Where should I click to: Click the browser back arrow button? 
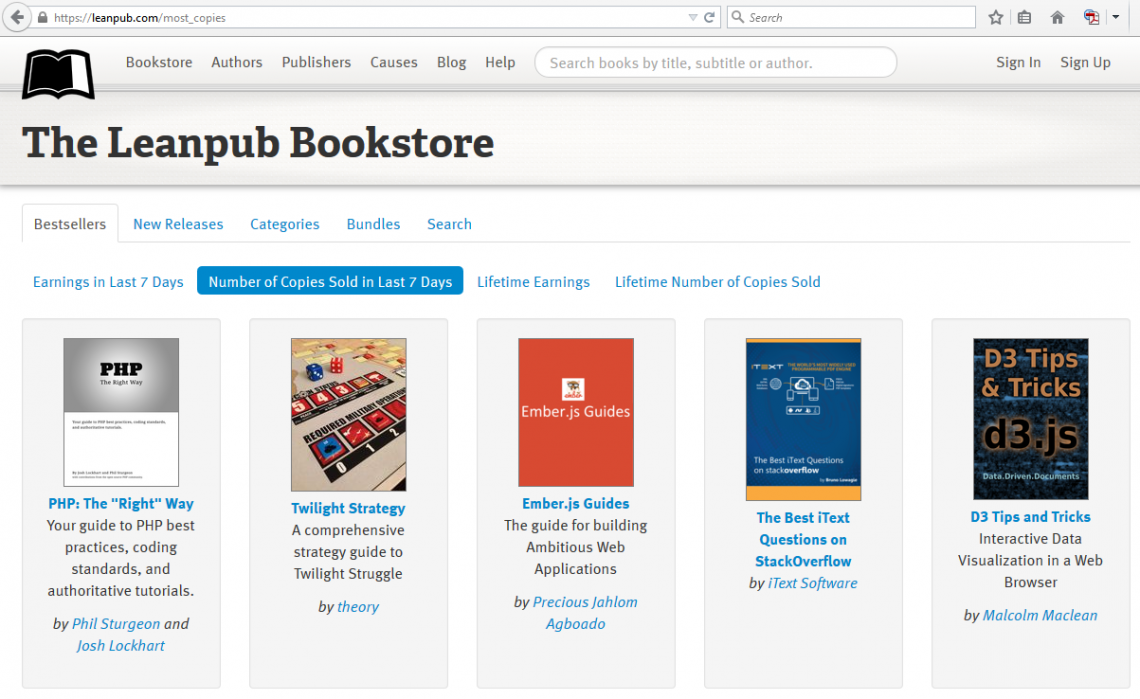(x=17, y=18)
